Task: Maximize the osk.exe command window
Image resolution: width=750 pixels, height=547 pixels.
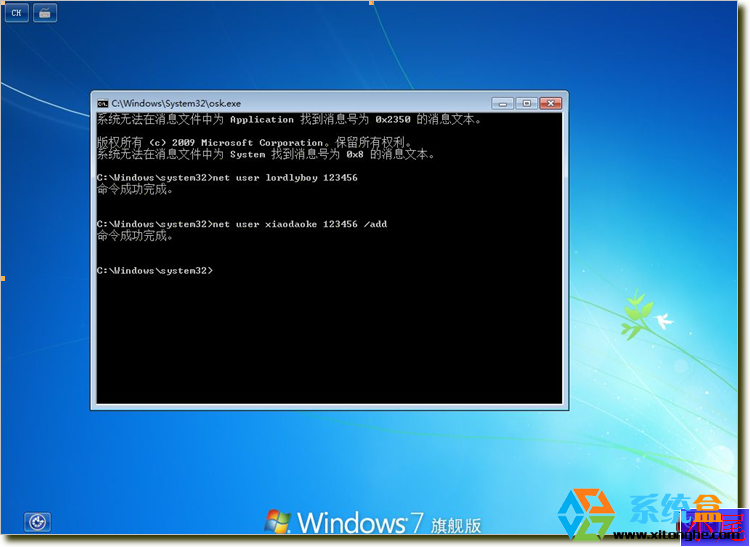Action: coord(527,103)
